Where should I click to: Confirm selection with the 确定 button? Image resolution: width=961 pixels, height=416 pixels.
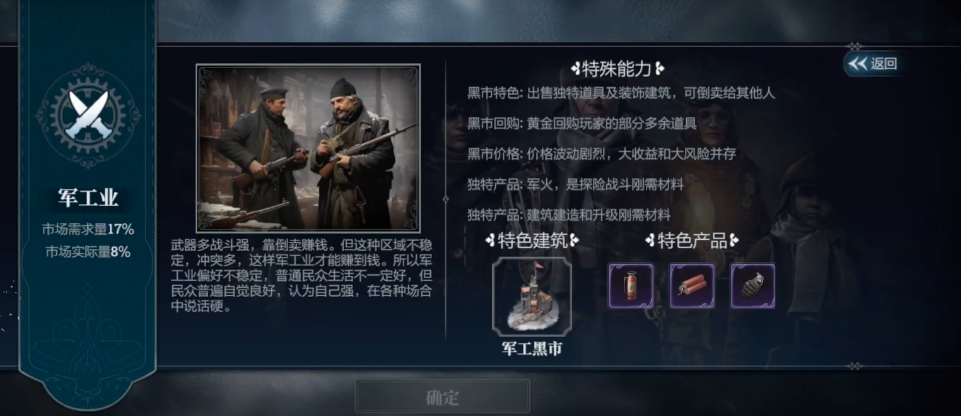(x=443, y=396)
